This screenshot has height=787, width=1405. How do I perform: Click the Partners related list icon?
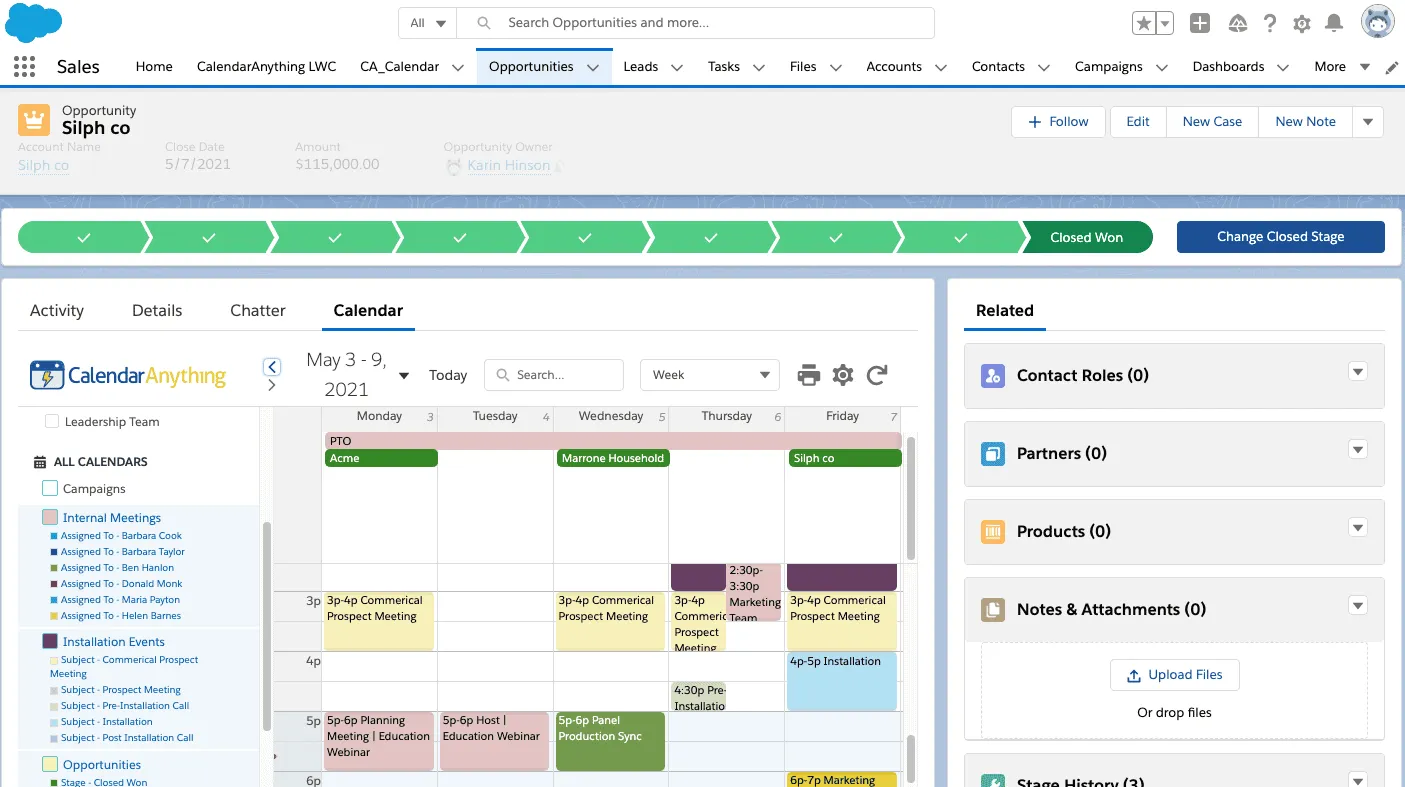pos(993,454)
